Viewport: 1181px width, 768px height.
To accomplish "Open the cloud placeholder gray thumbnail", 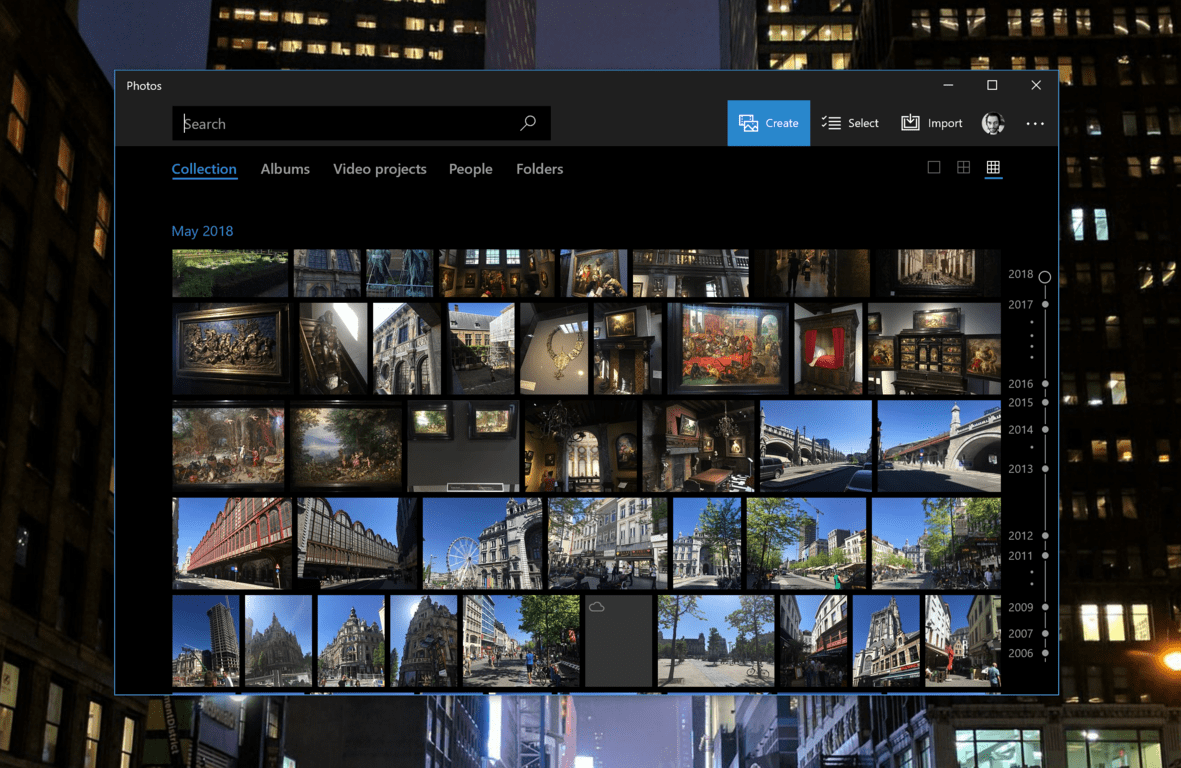I will (x=618, y=641).
